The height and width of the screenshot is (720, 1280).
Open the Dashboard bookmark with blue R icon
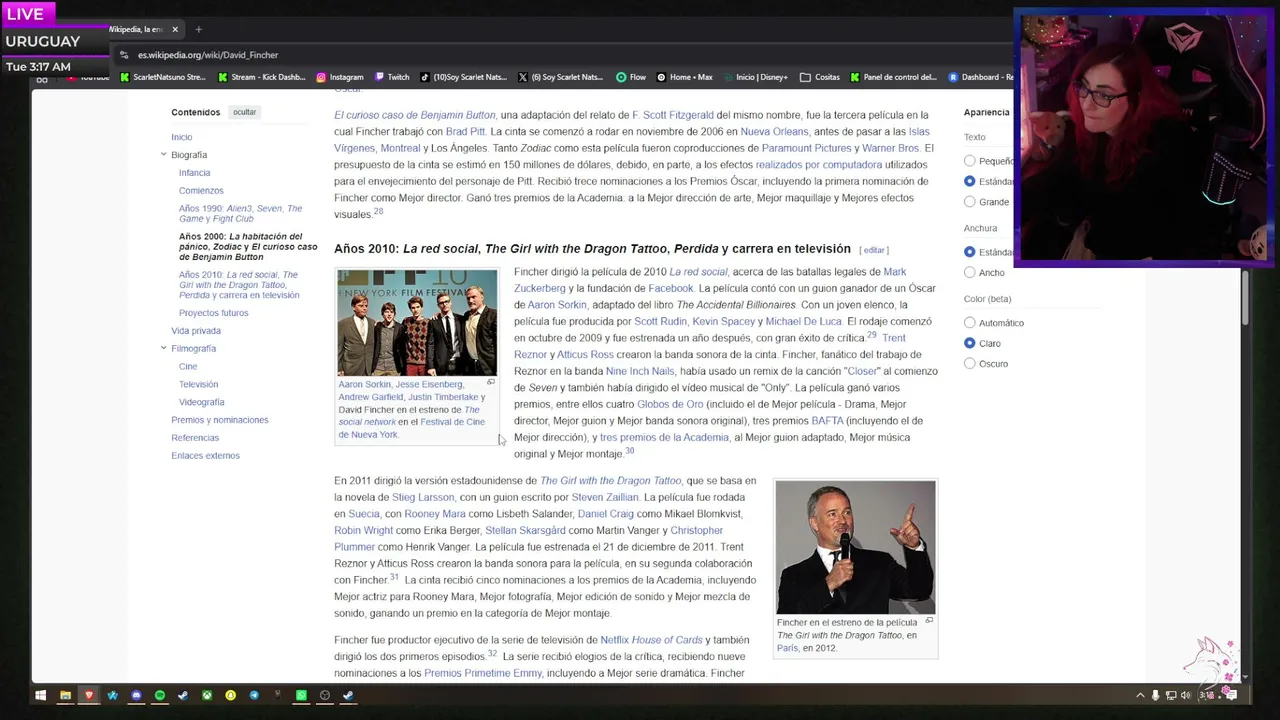(x=978, y=77)
